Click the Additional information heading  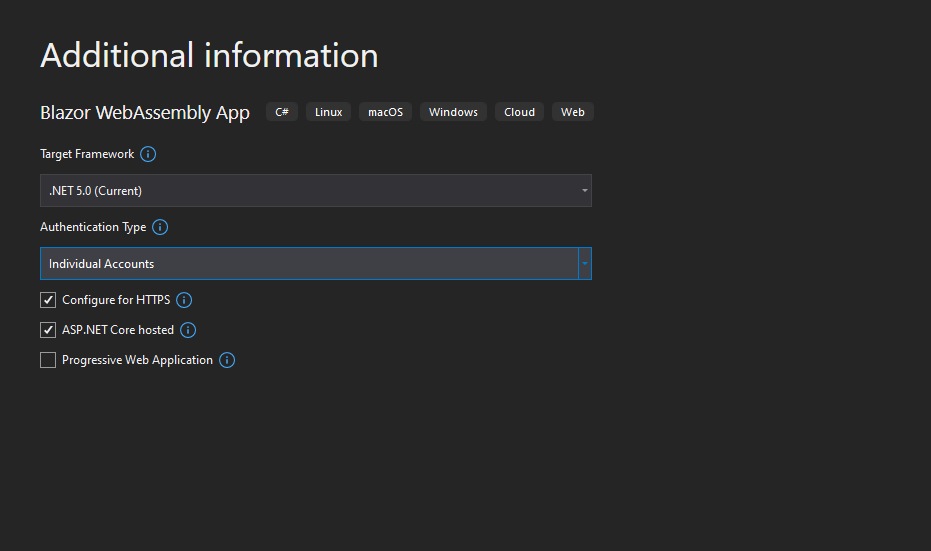pos(209,56)
